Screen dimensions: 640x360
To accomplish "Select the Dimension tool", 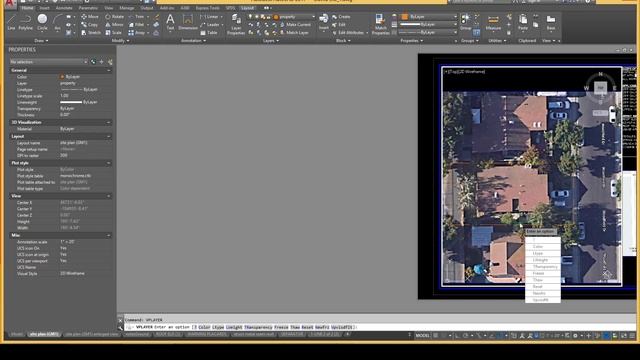I will tap(188, 22).
